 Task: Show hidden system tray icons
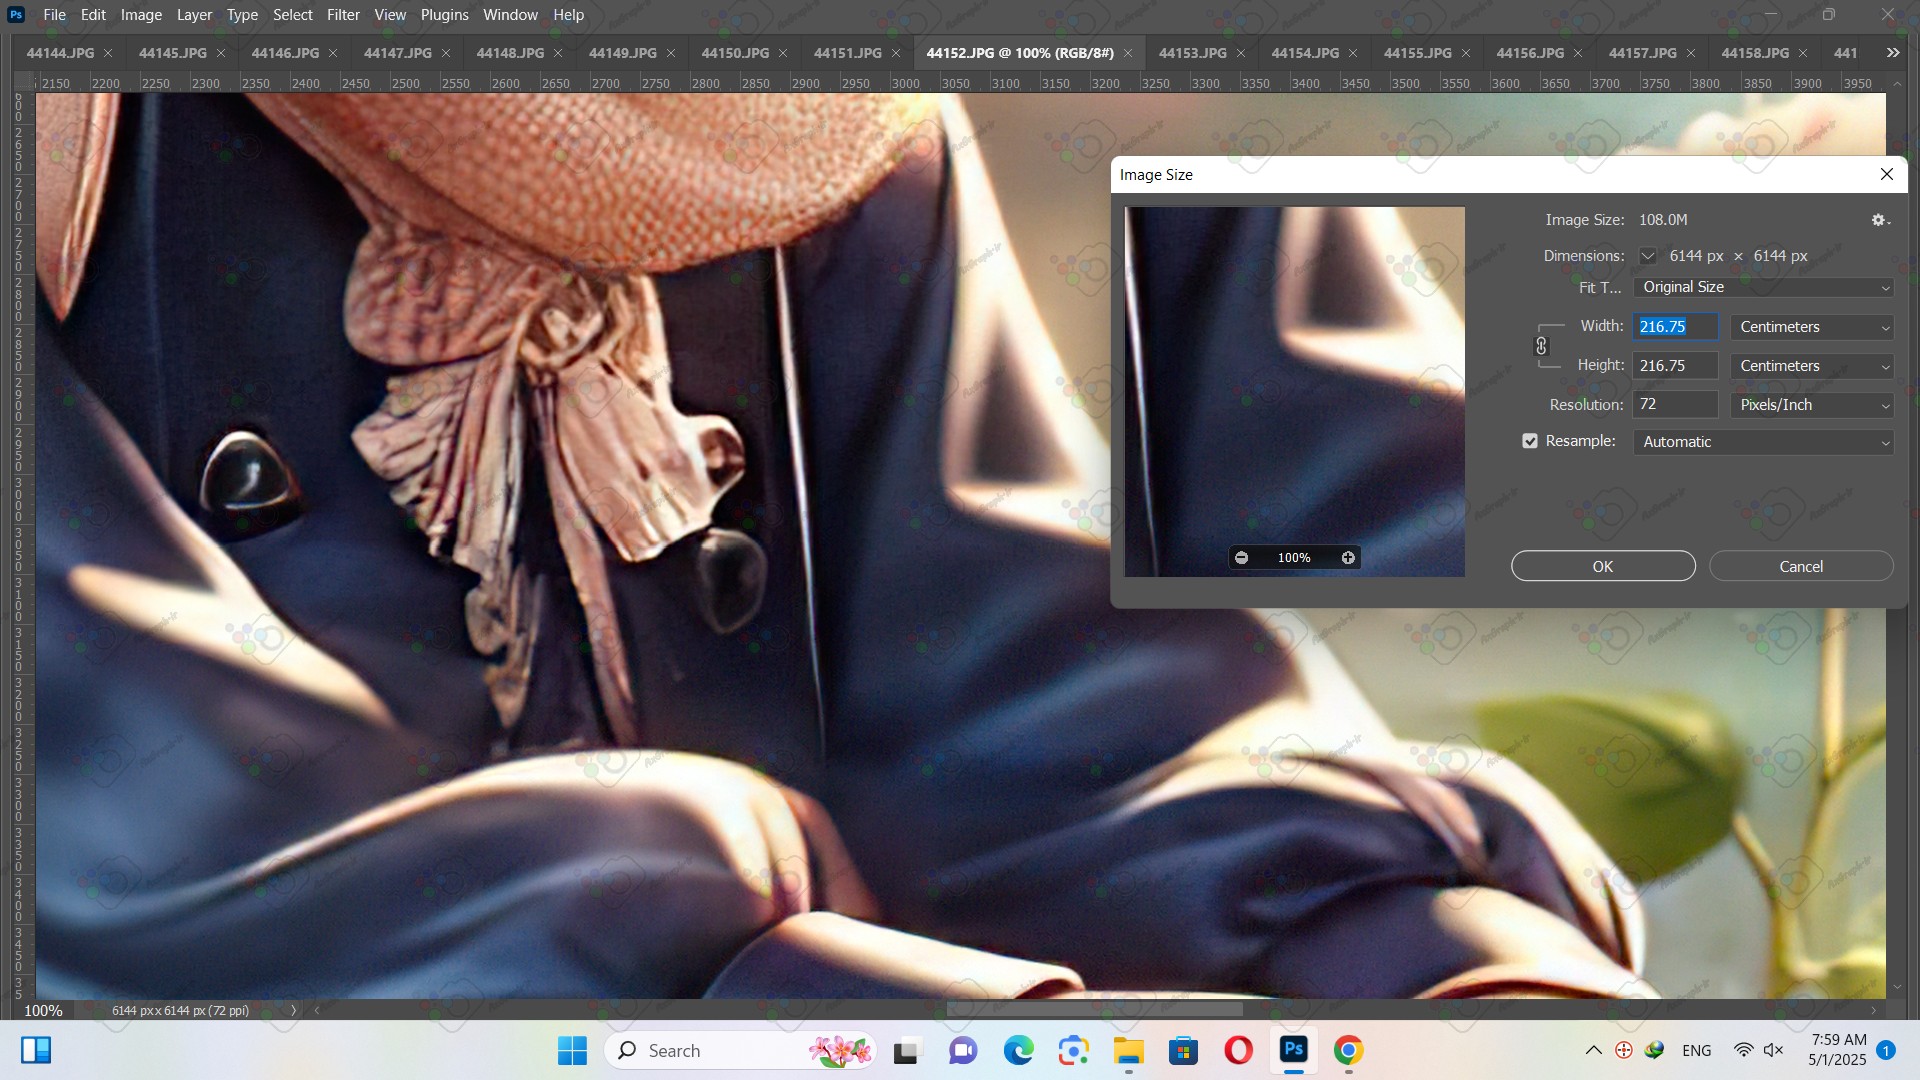pyautogui.click(x=1594, y=1050)
